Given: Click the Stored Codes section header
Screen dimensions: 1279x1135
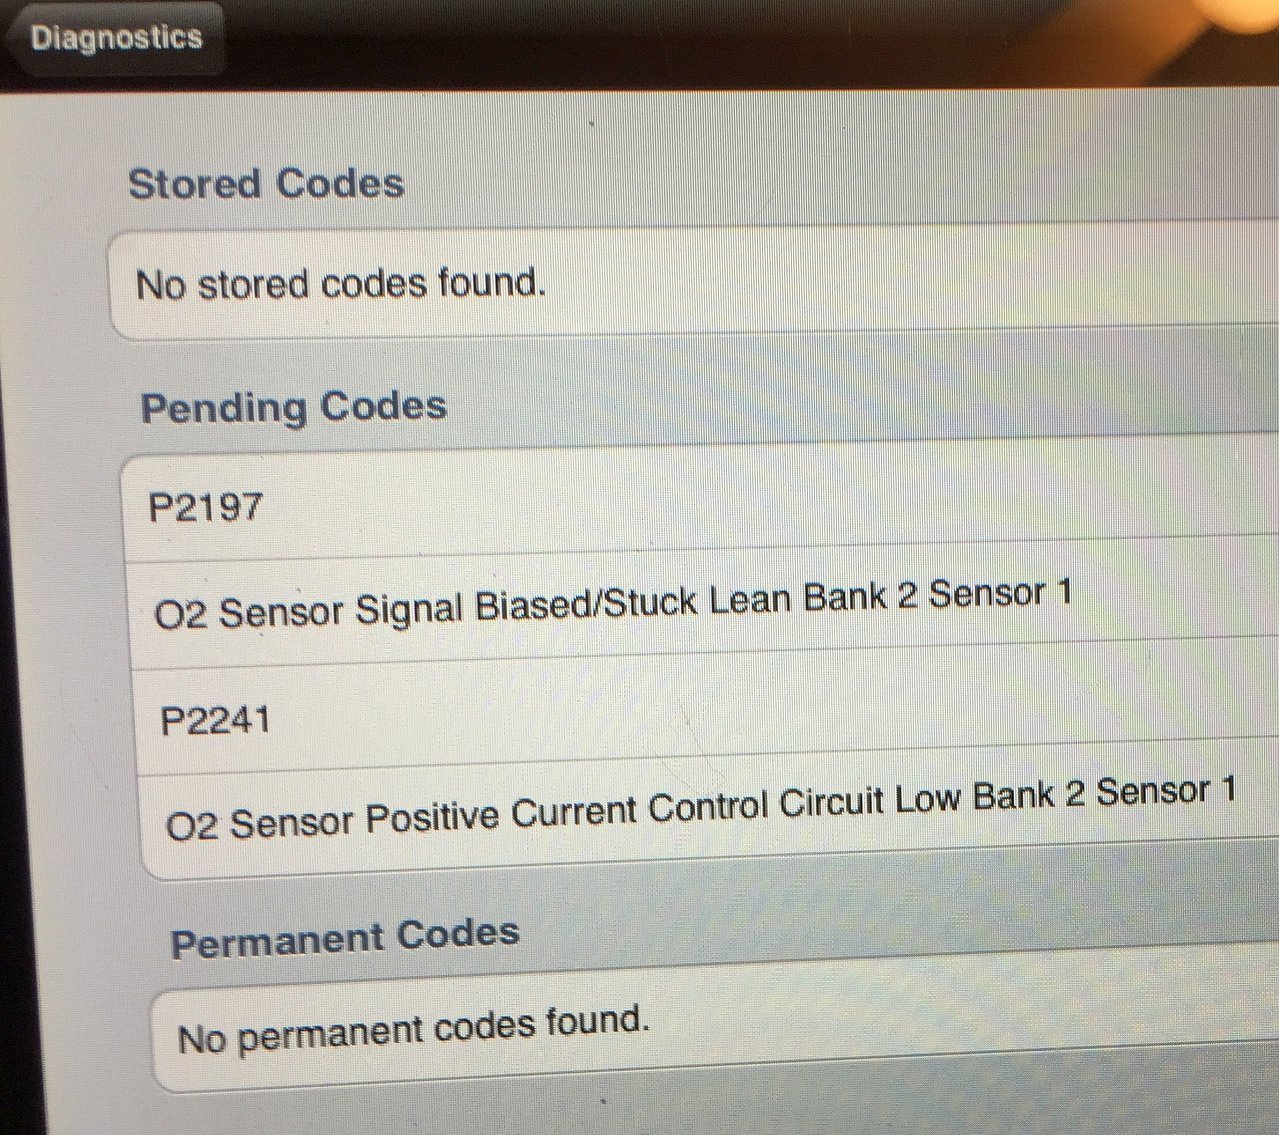Looking at the screenshot, I should [x=266, y=184].
